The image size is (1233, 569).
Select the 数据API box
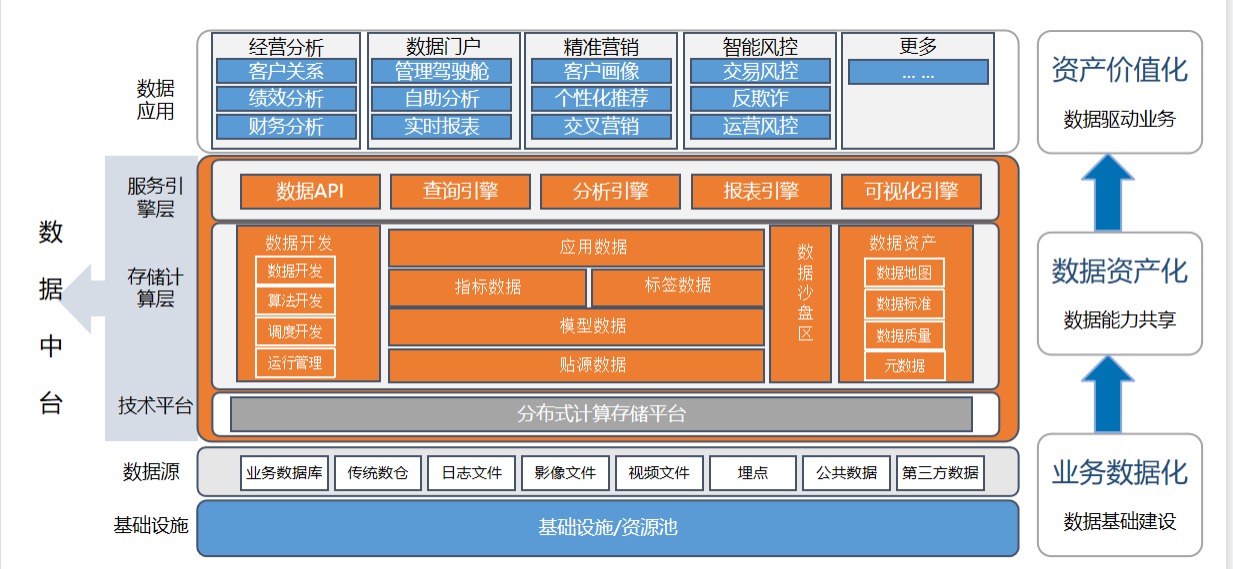pyautogui.click(x=310, y=191)
